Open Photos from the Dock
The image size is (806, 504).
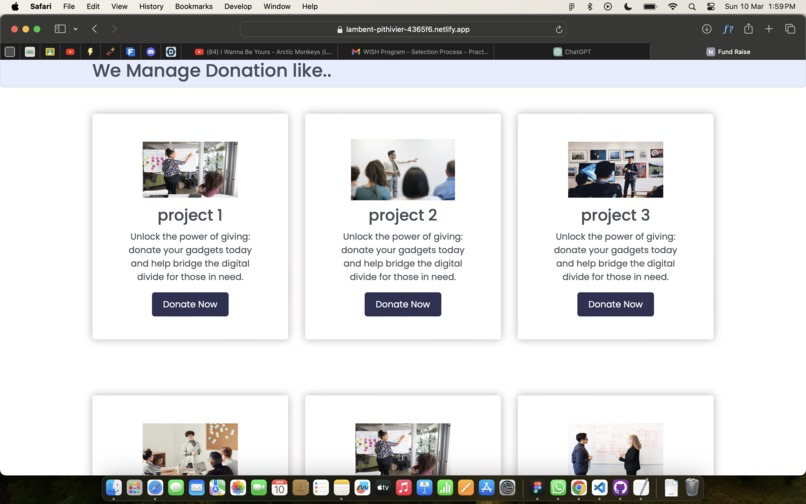pyautogui.click(x=238, y=487)
